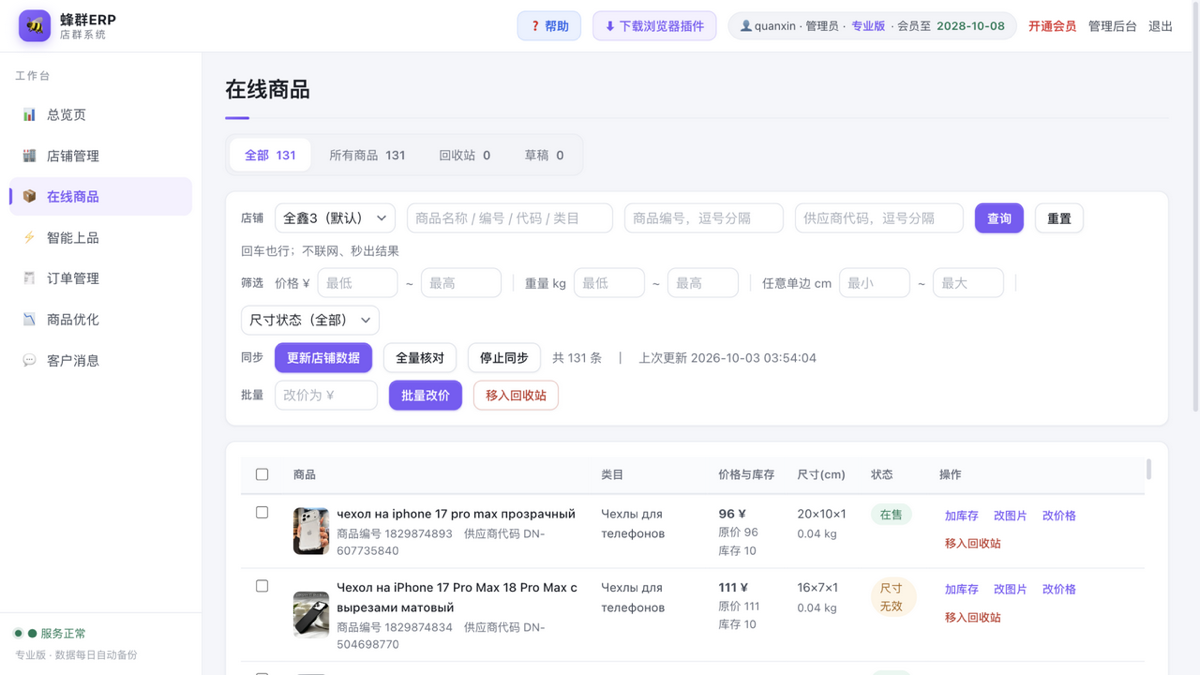Click 更新店铺数据 button
The height and width of the screenshot is (675, 1200).
pyautogui.click(x=323, y=358)
